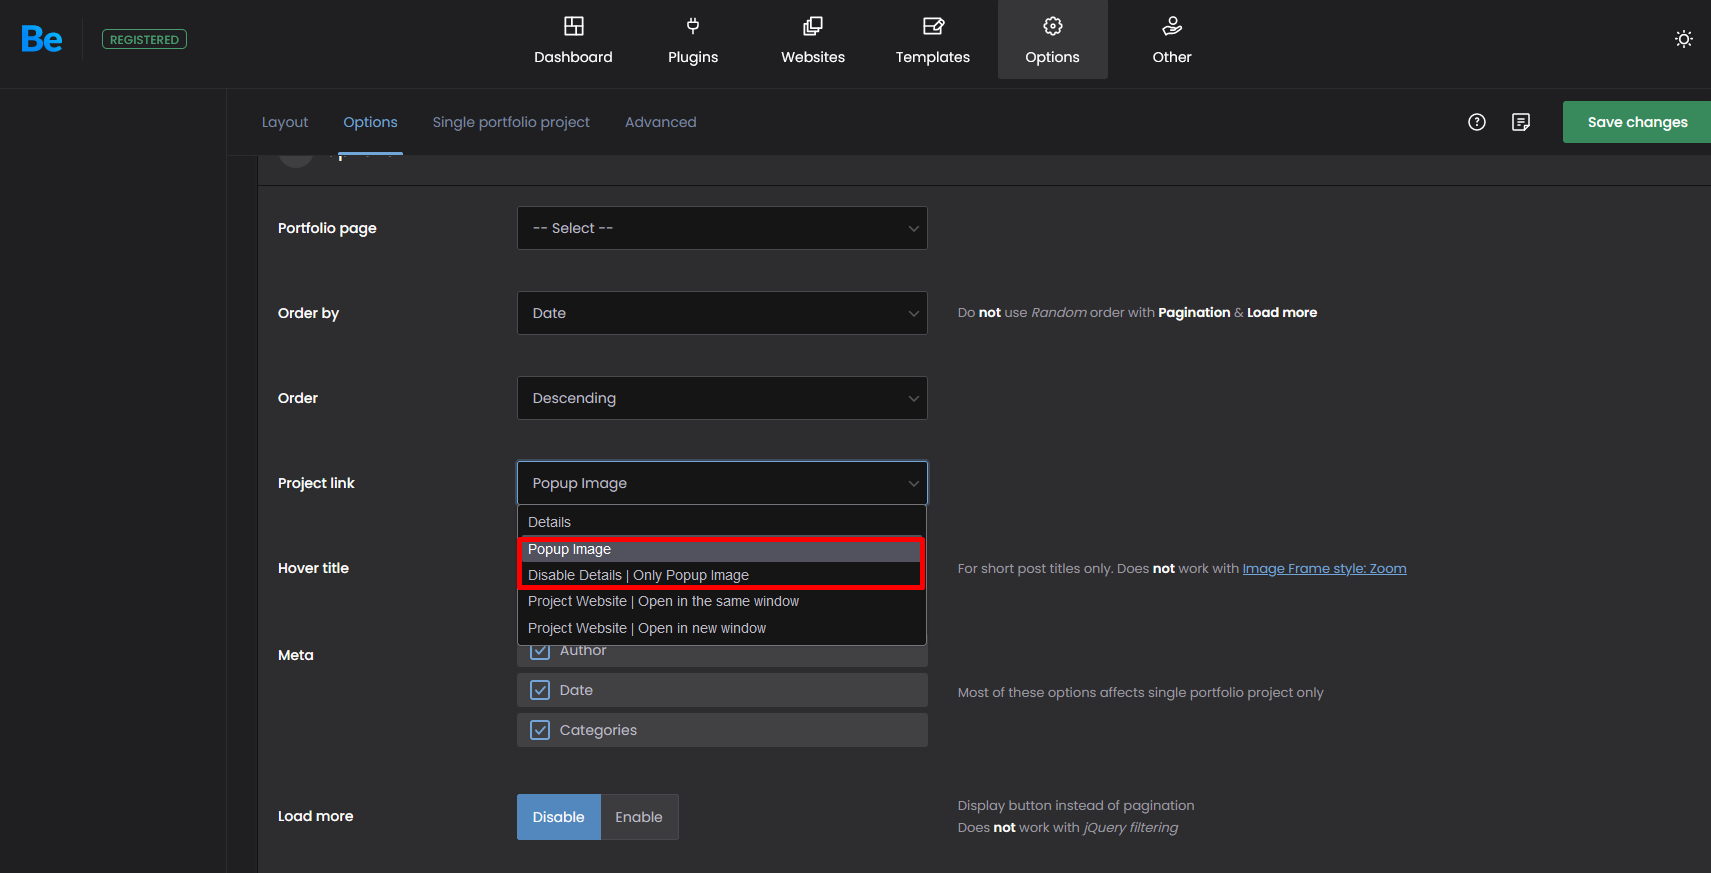1711x873 pixels.
Task: Open the Templates section
Action: tap(933, 40)
